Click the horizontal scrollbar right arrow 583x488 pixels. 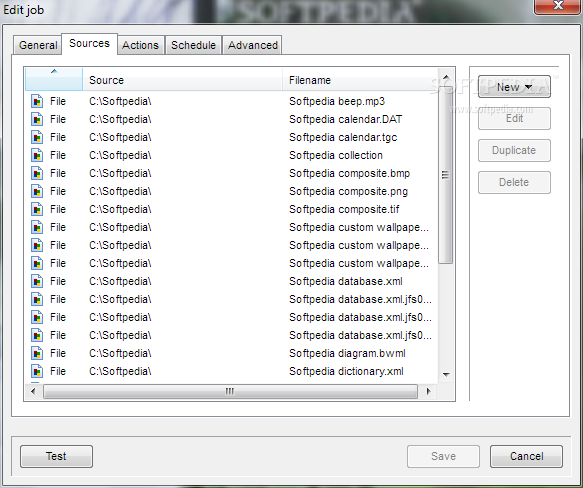point(428,391)
